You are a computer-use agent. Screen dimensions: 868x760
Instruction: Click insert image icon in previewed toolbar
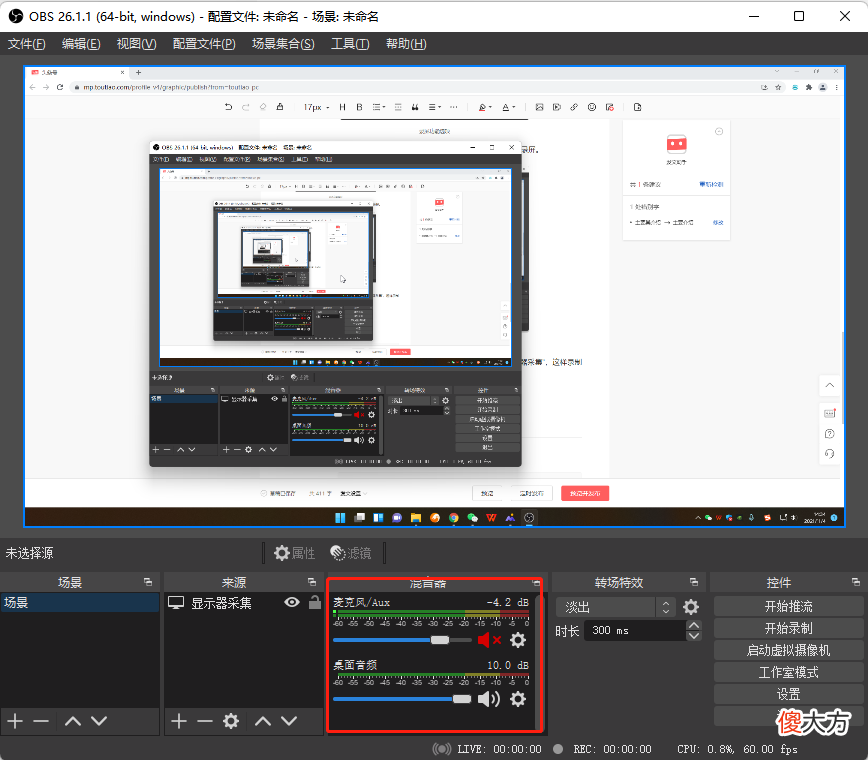click(x=539, y=107)
